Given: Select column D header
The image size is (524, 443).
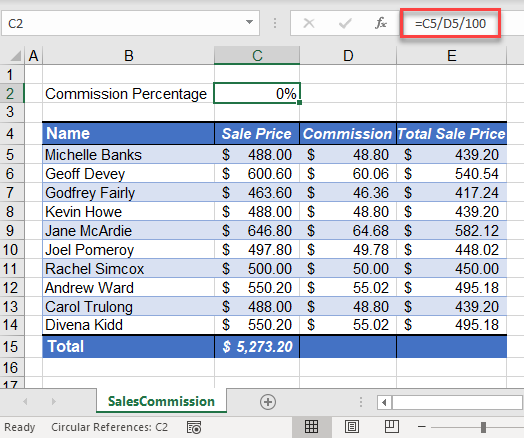Looking at the screenshot, I should tap(348, 55).
